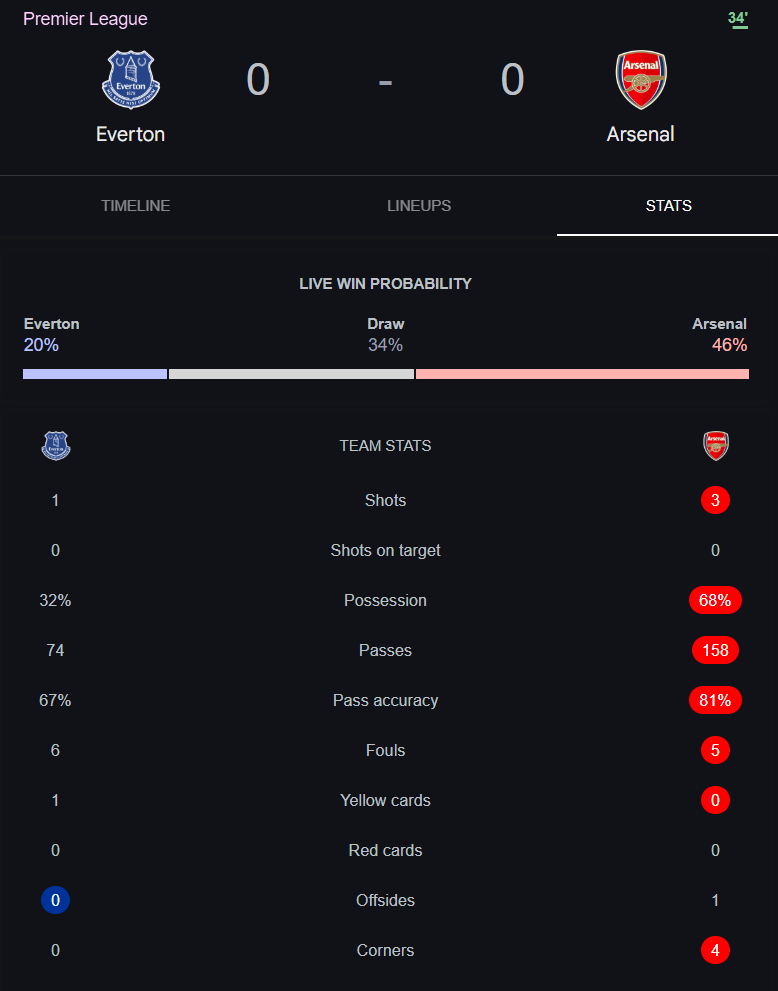The image size is (778, 991).
Task: Click Arsenal's red Corners badge showing 4
Action: 715,949
